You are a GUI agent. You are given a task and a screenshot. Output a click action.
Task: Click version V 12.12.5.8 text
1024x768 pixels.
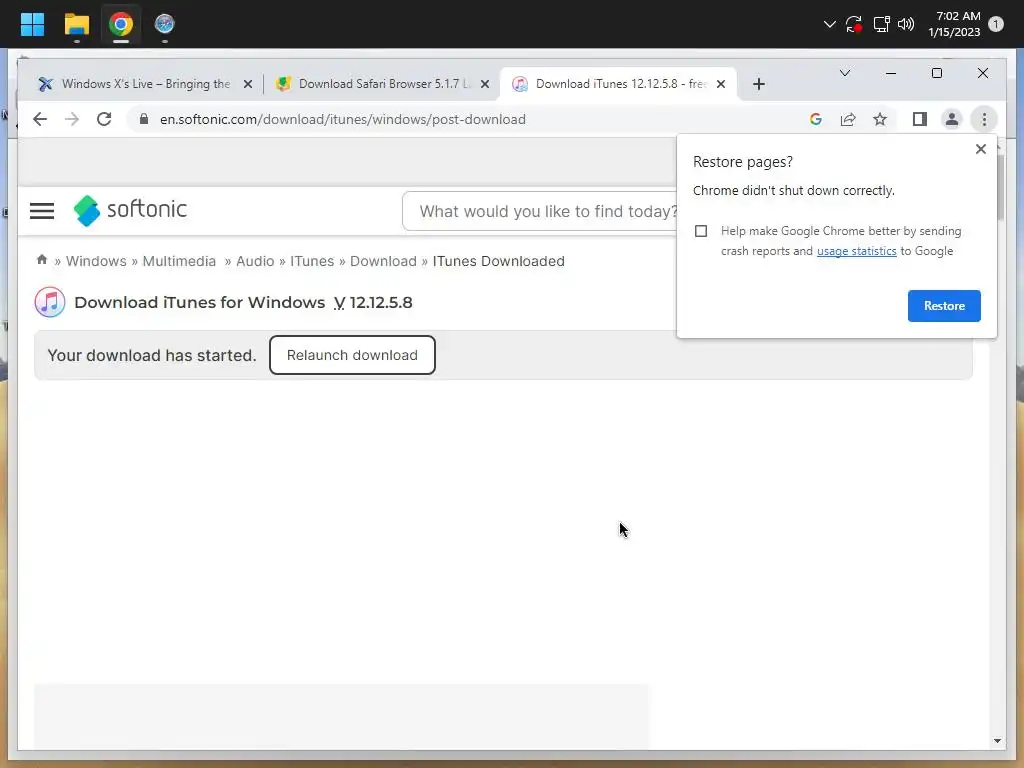click(x=373, y=302)
